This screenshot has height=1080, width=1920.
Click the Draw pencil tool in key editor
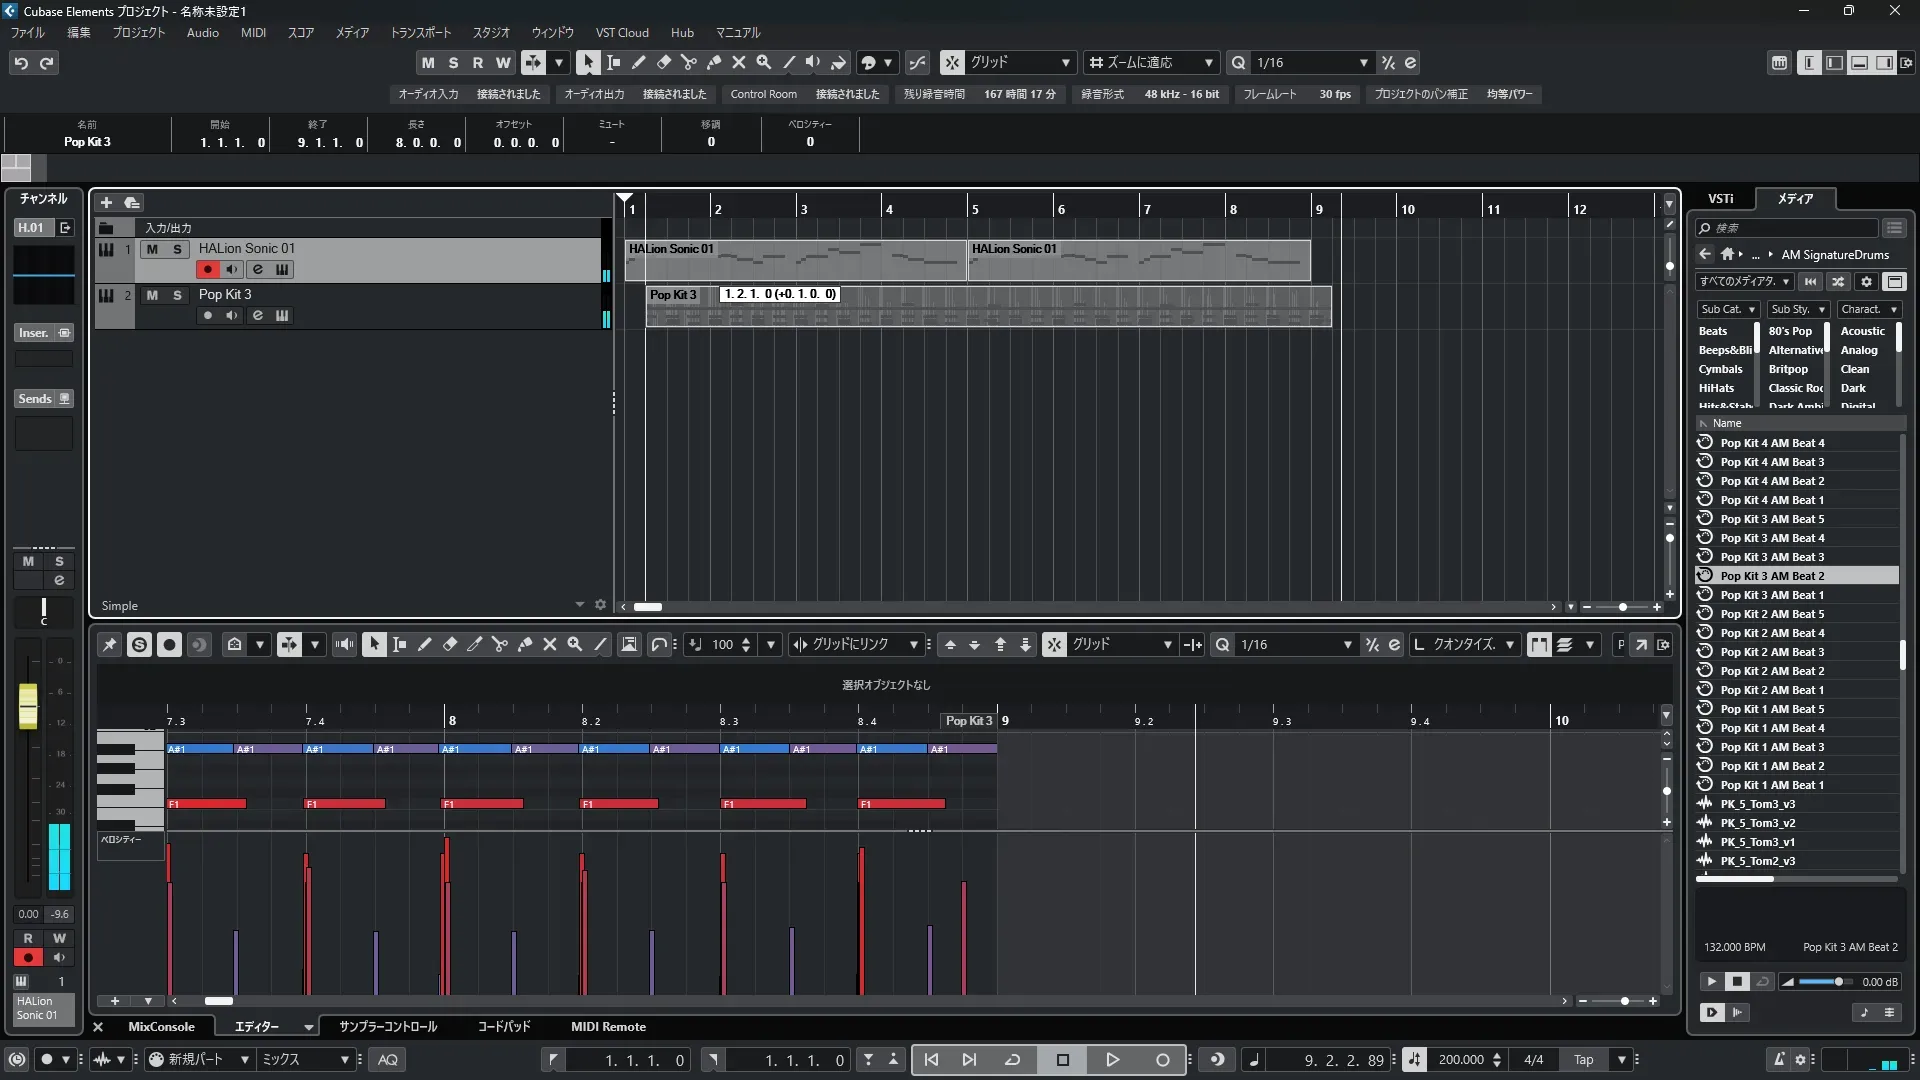424,645
